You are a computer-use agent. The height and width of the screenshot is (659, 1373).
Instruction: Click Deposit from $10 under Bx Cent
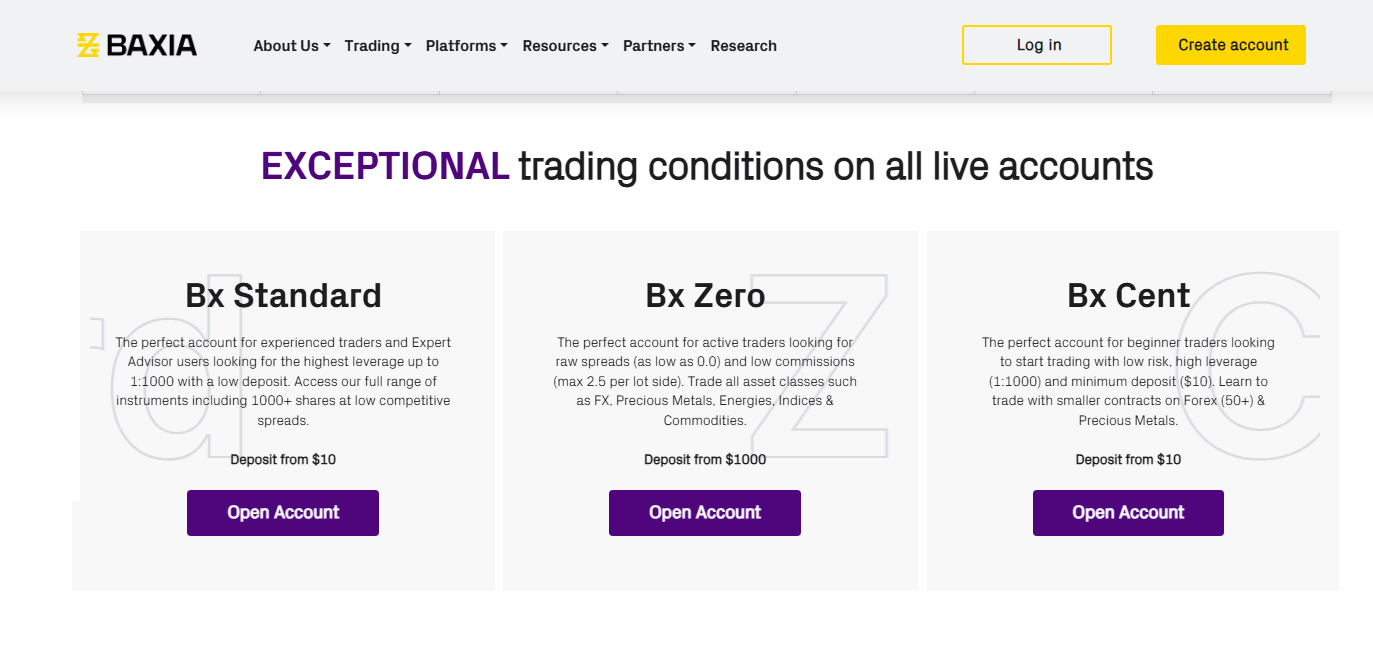tap(1128, 460)
